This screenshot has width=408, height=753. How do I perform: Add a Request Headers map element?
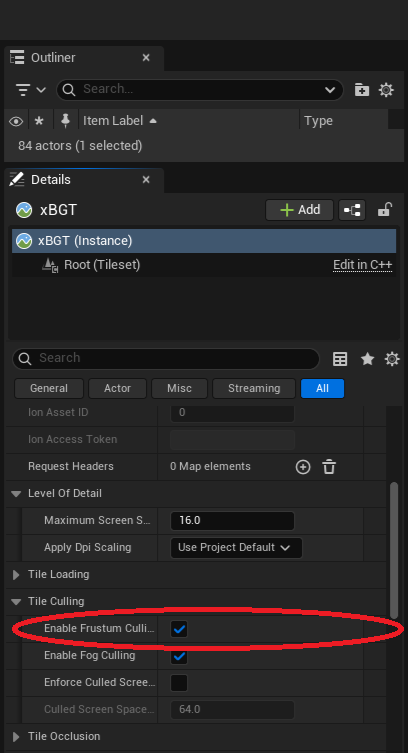click(303, 467)
